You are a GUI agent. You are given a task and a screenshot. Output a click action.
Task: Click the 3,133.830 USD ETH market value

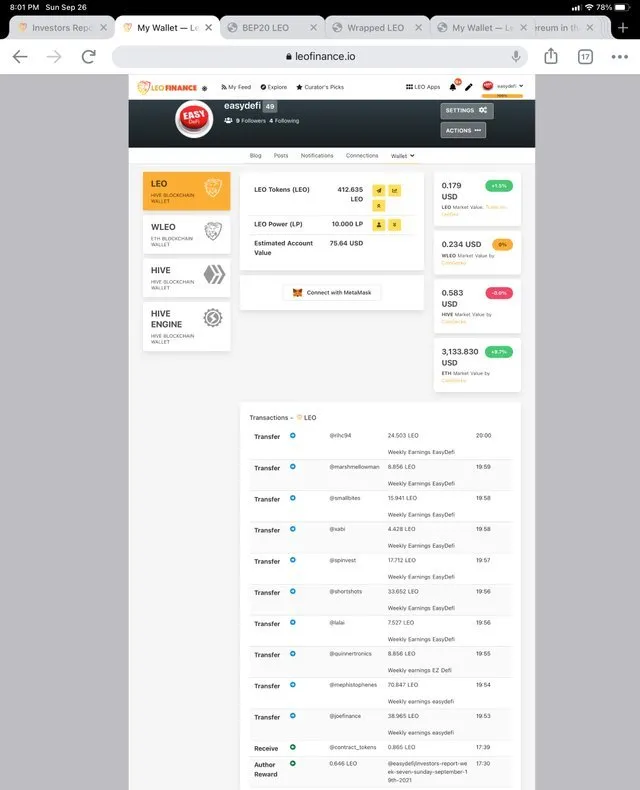(x=460, y=357)
